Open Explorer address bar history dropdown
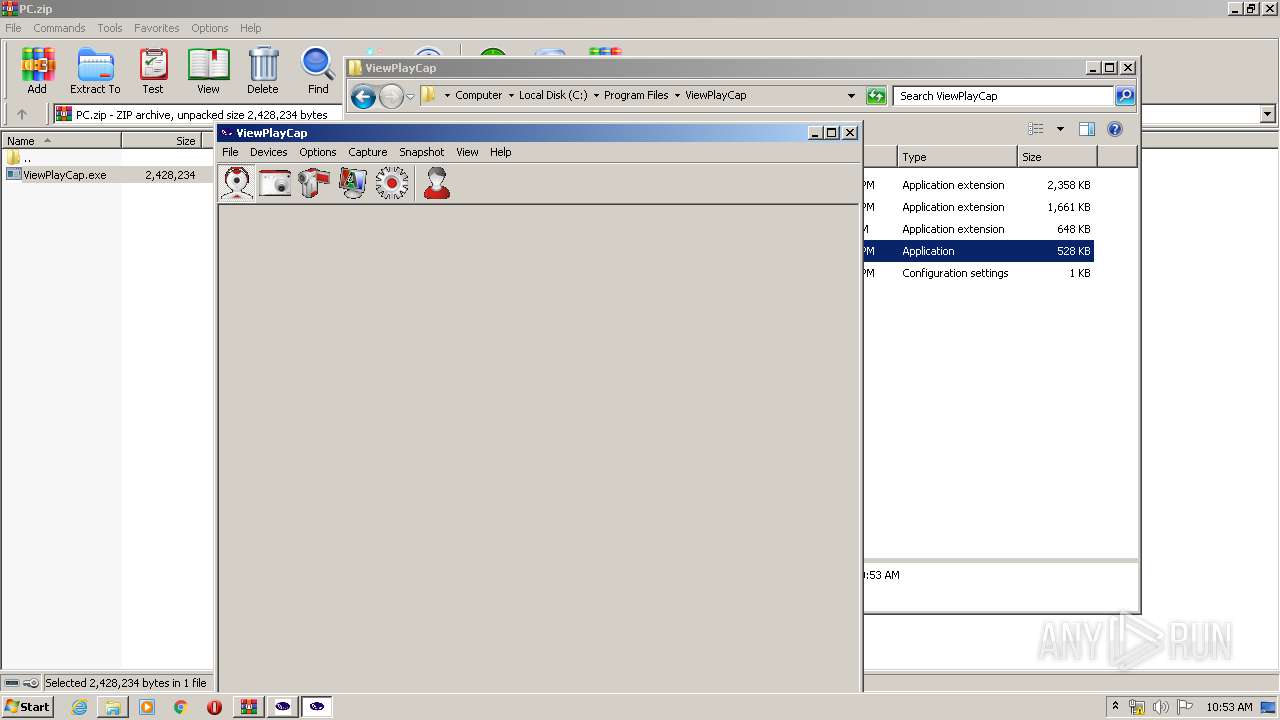 point(851,96)
